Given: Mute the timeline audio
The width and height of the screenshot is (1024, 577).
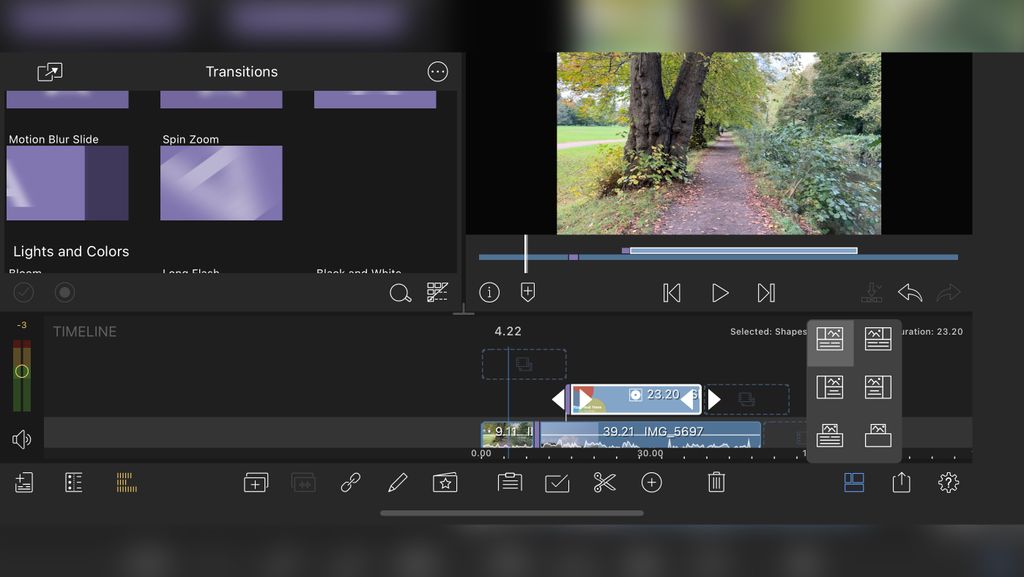Looking at the screenshot, I should [x=22, y=439].
